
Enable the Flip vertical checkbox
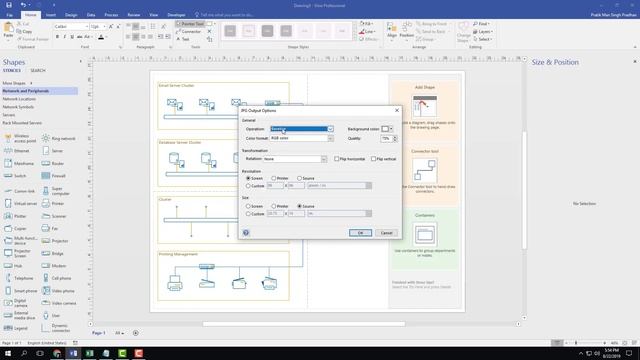tap(373, 159)
